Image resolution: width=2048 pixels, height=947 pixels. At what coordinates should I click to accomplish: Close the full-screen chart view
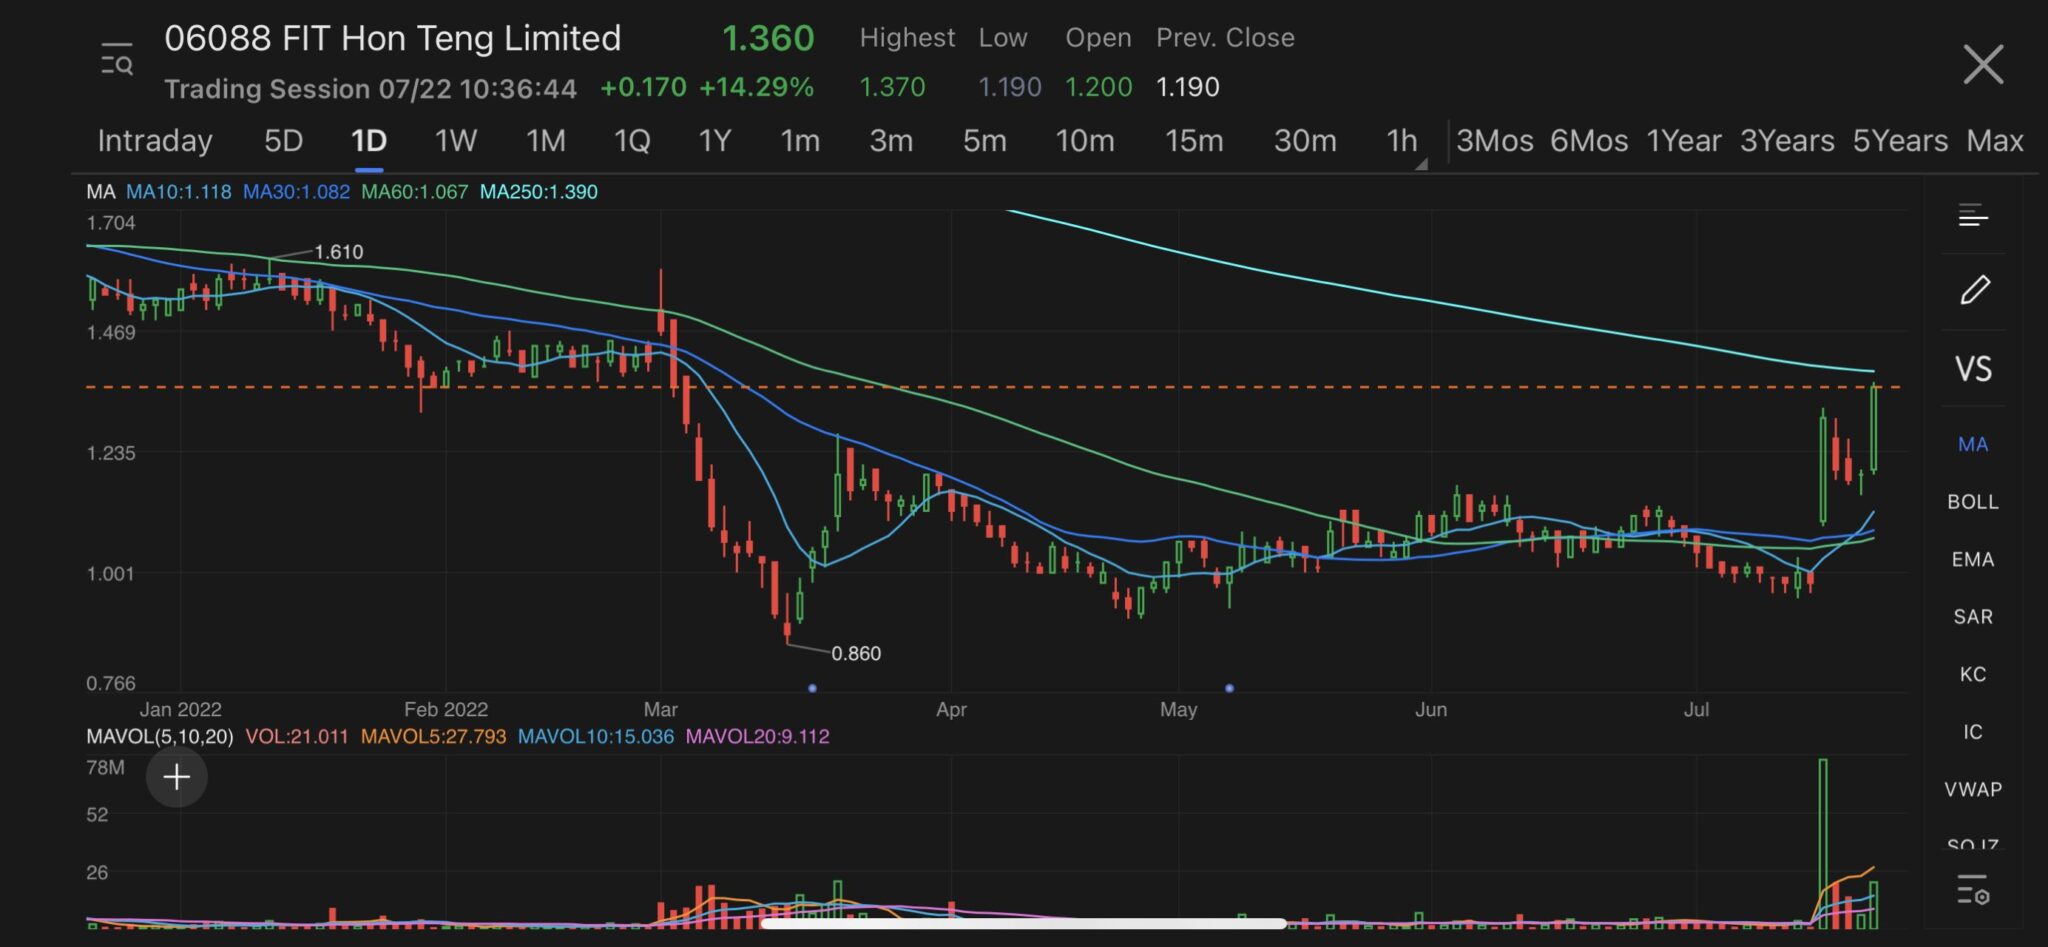click(x=1983, y=65)
